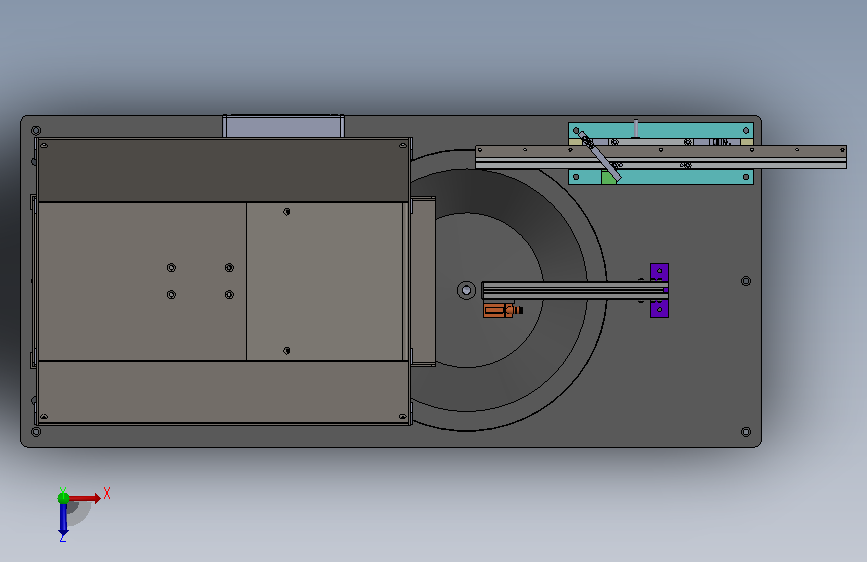Pick the bottom-left corner mounting hole of the base
The height and width of the screenshot is (562, 867).
(x=36, y=431)
